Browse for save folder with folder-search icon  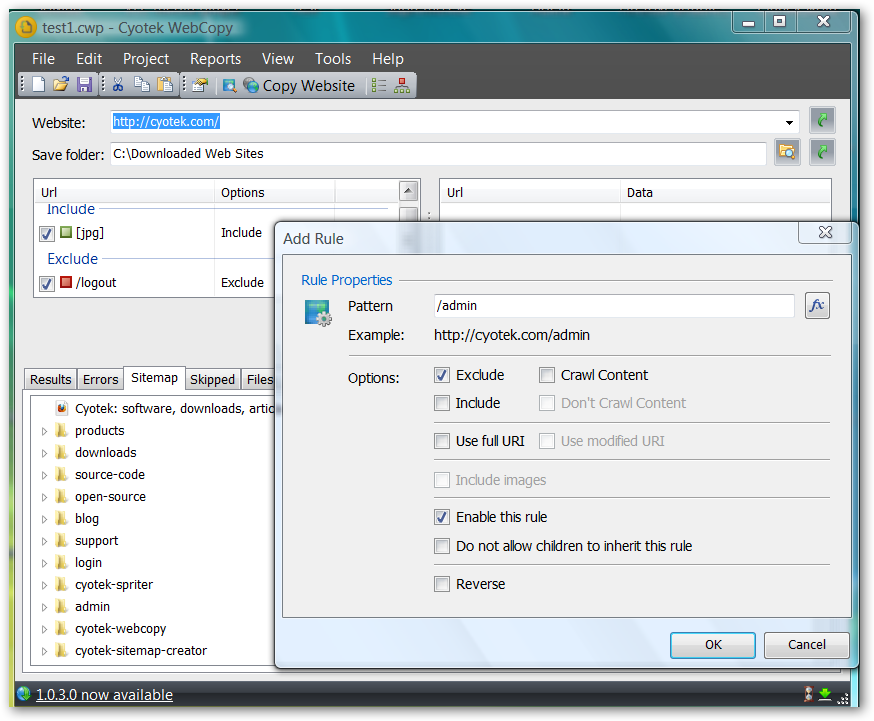[788, 152]
